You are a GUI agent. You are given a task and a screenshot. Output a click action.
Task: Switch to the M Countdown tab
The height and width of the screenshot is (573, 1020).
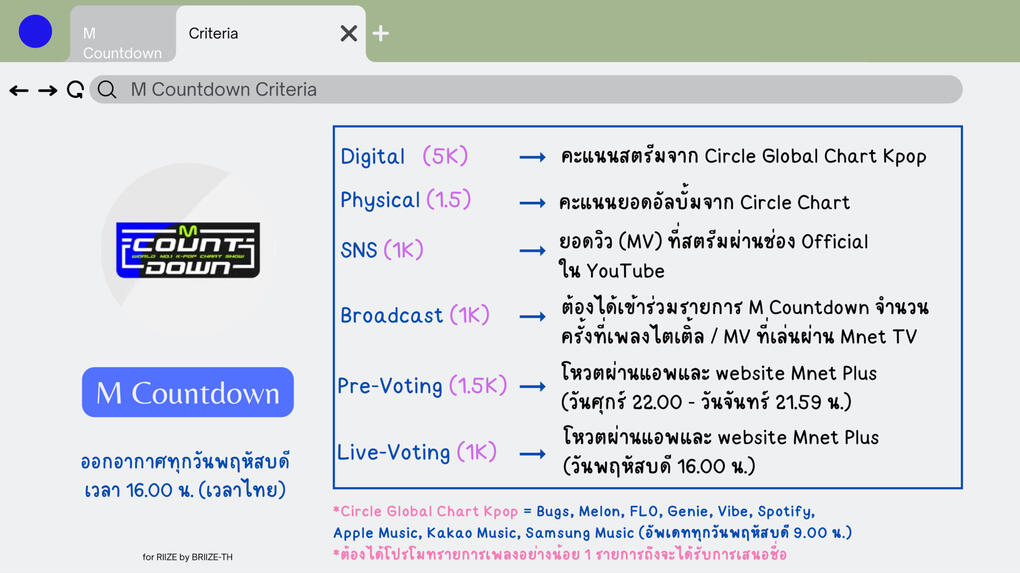122,42
